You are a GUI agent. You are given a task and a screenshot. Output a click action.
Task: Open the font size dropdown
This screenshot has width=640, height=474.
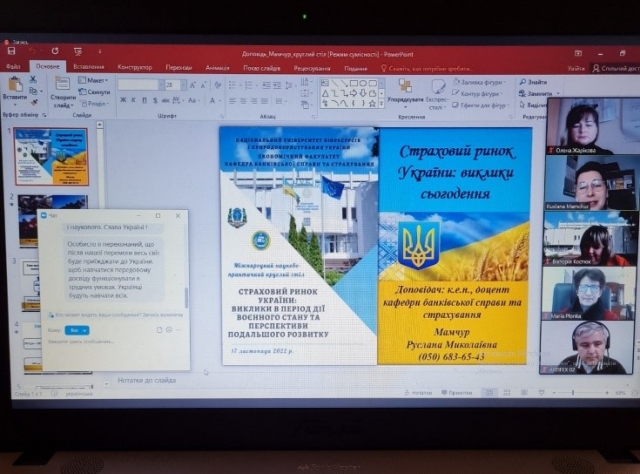(180, 85)
